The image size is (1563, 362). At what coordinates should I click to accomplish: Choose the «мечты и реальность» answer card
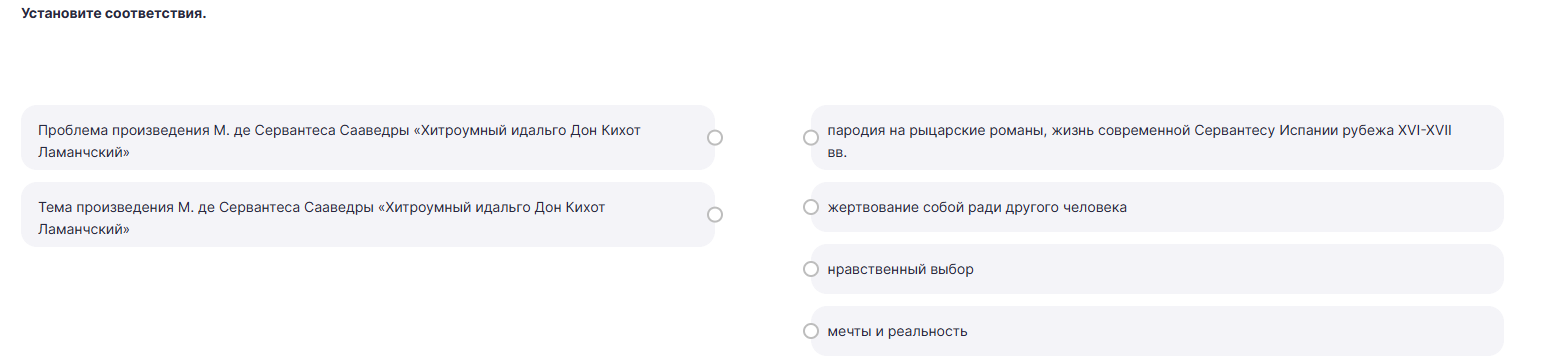1157,331
